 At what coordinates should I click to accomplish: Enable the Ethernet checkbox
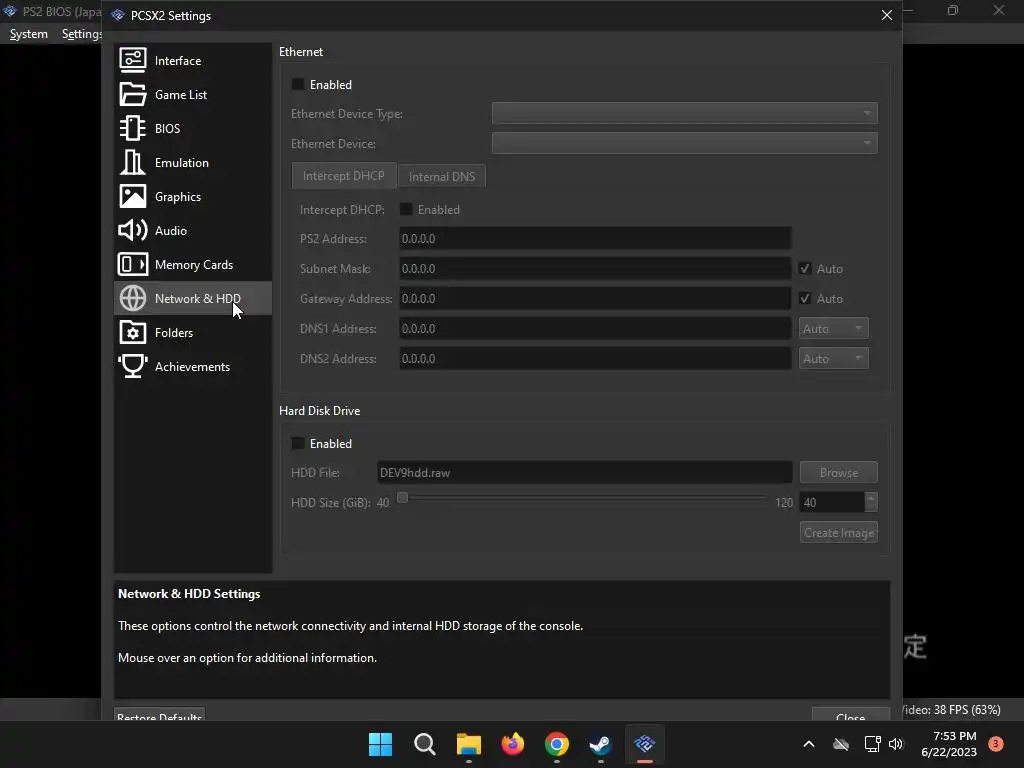298,84
